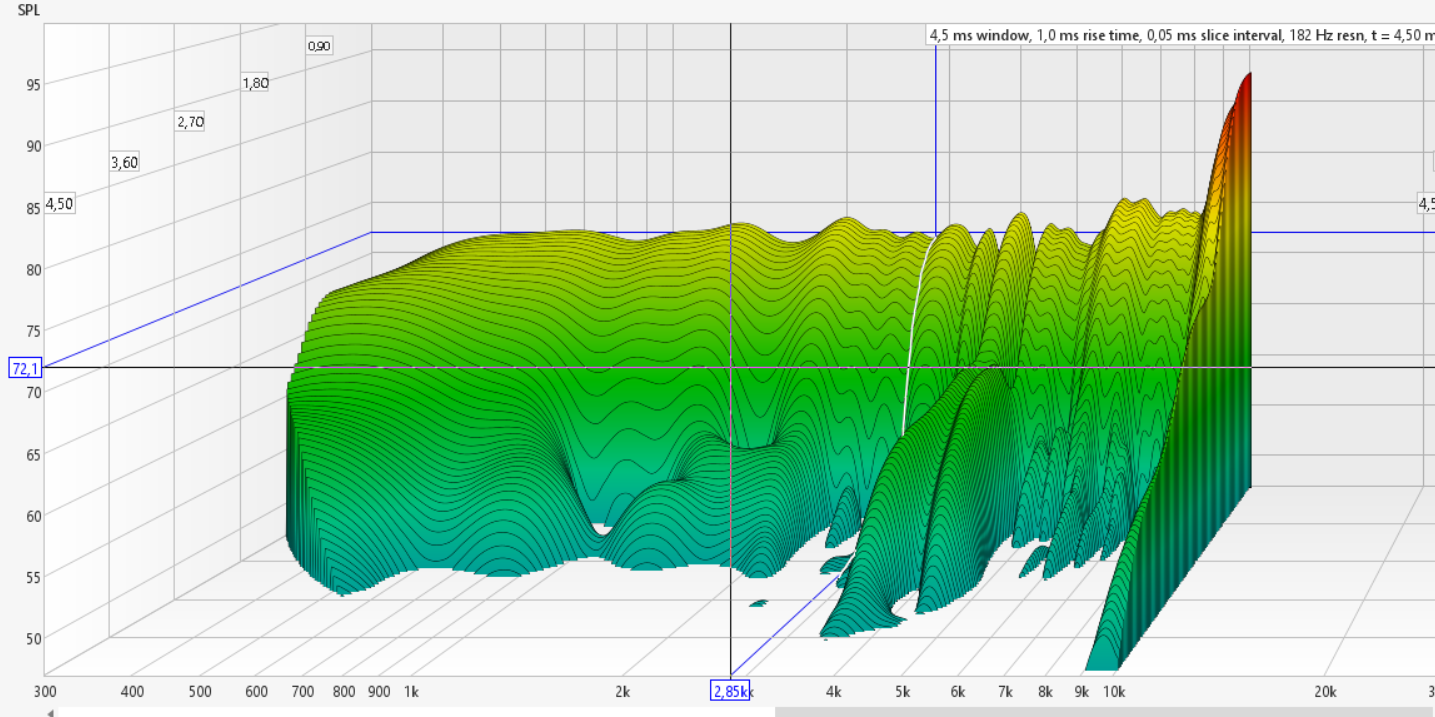Click the 4k frequency axis label
1435x717 pixels.
[834, 692]
